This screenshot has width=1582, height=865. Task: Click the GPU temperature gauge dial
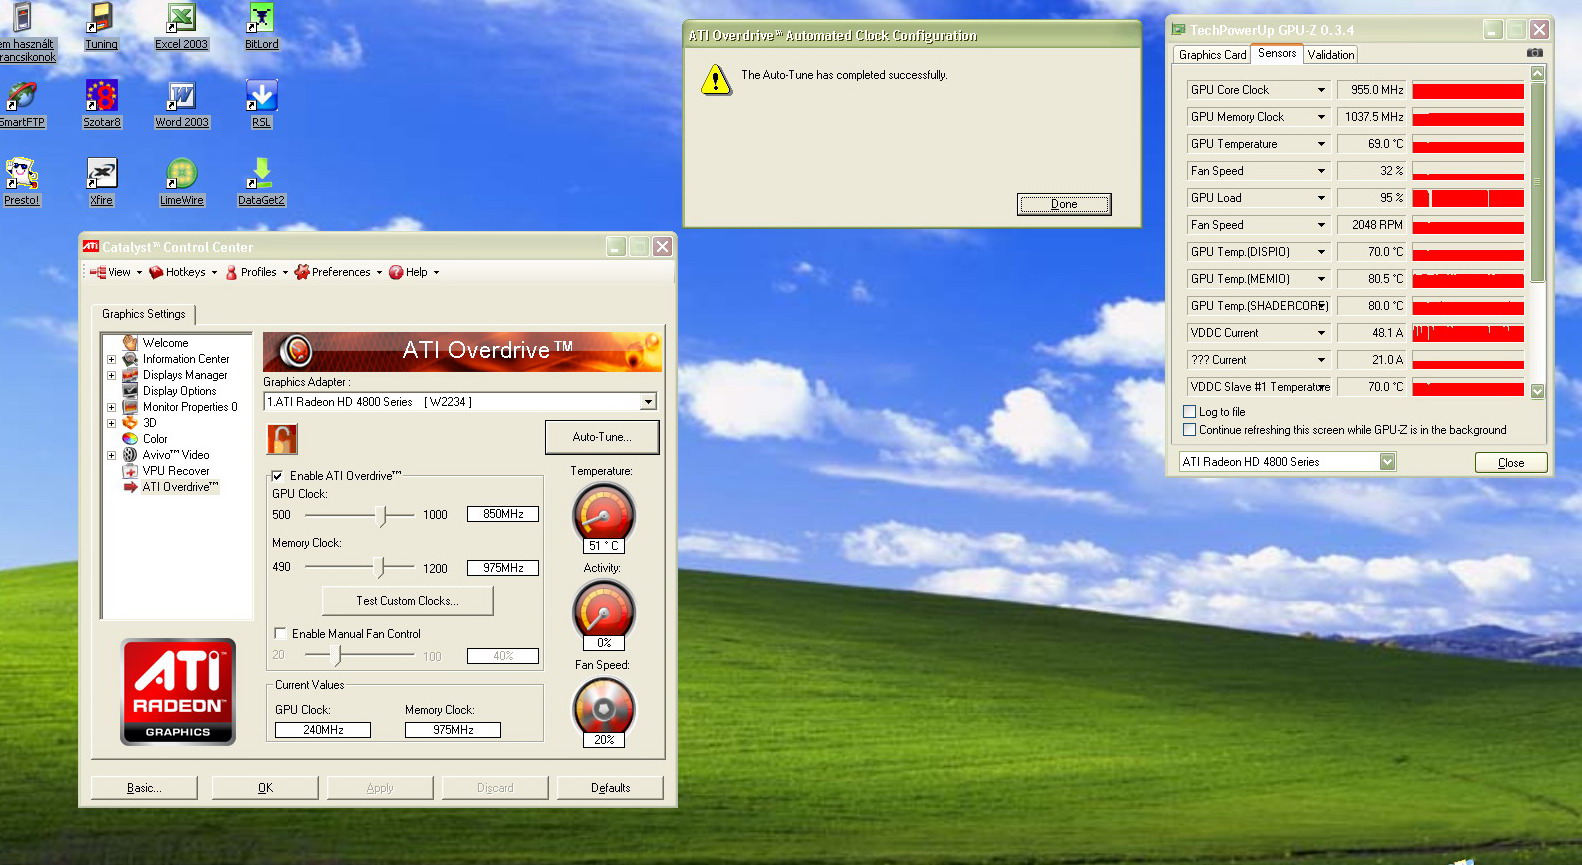pos(603,514)
